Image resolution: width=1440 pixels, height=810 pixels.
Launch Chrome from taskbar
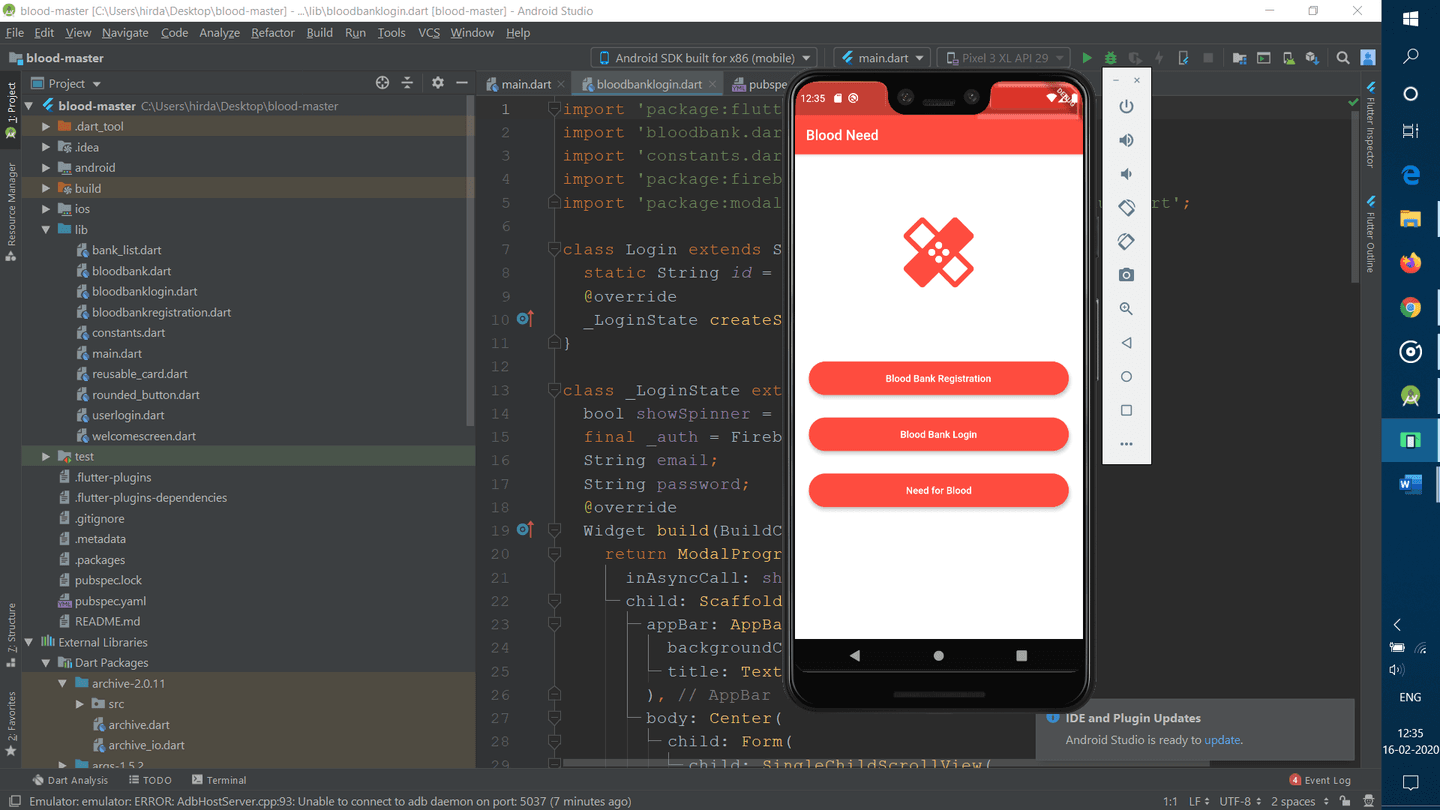pyautogui.click(x=1411, y=308)
